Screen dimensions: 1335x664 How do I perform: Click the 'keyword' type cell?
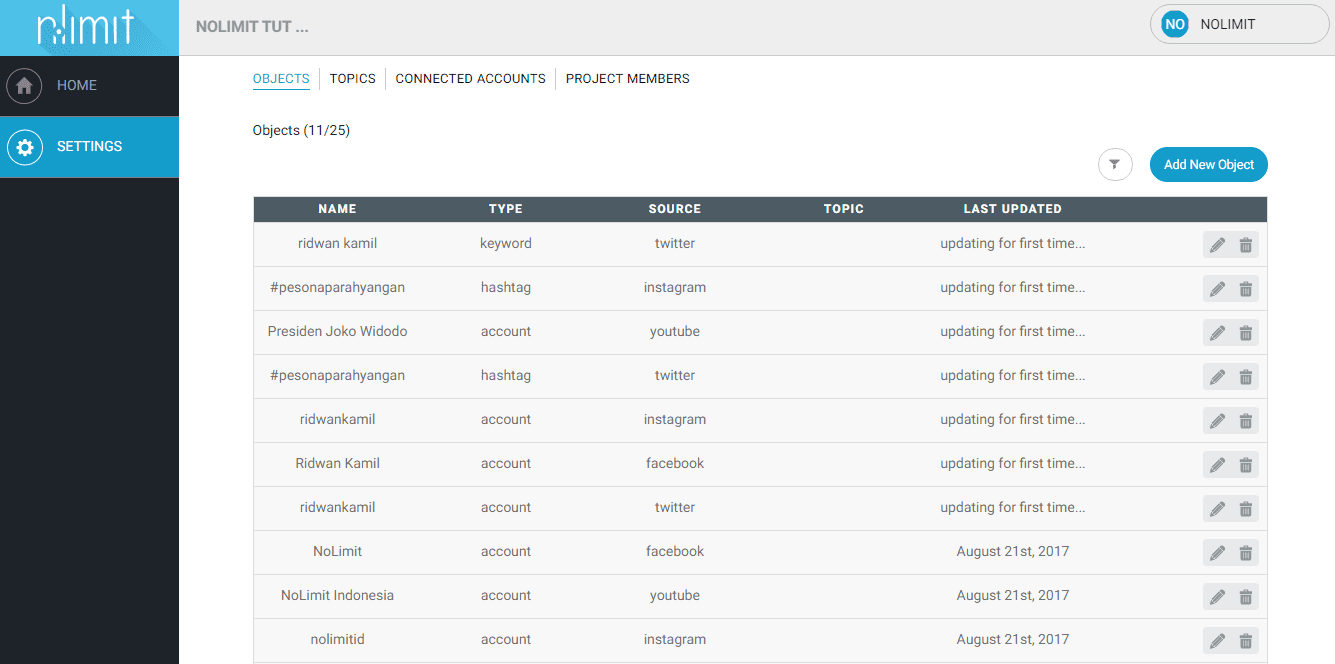point(506,244)
